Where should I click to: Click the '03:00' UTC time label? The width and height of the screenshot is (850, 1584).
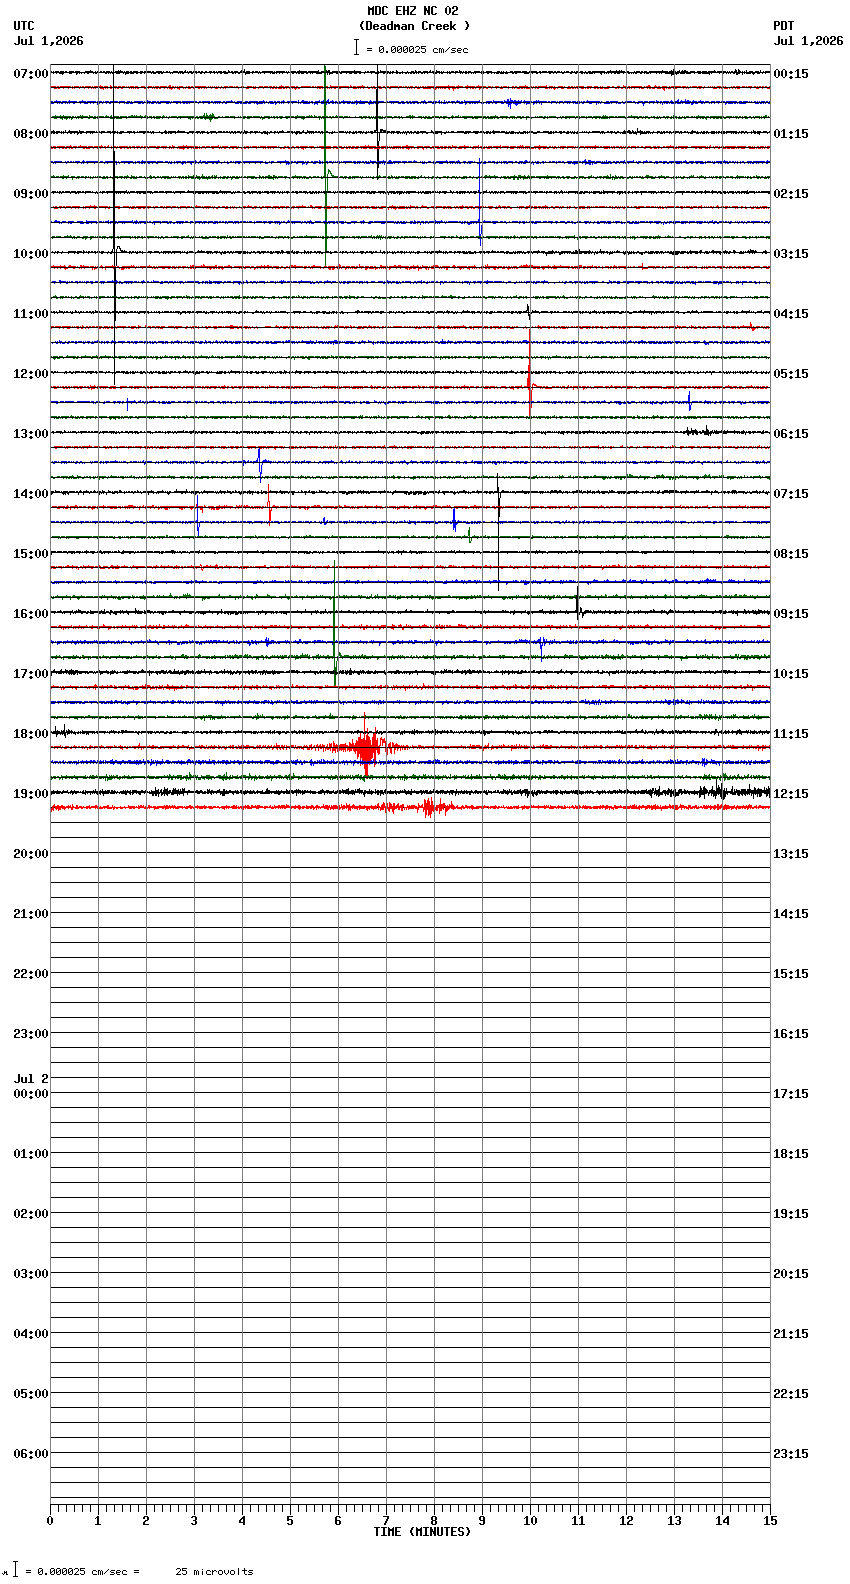click(x=31, y=1274)
